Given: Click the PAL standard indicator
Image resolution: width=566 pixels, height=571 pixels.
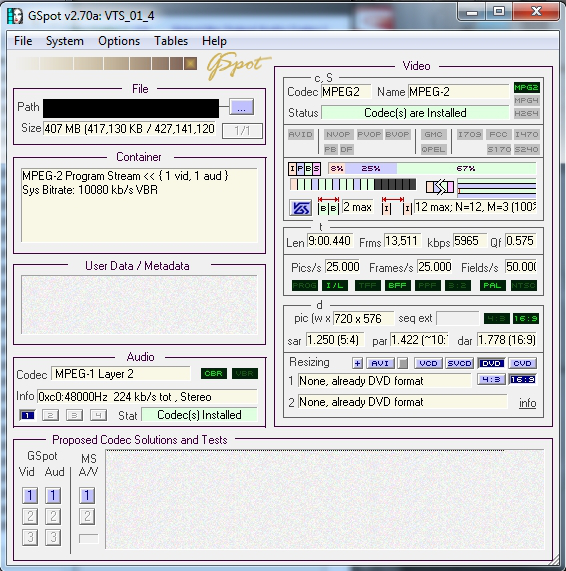Looking at the screenshot, I should pyautogui.click(x=492, y=286).
